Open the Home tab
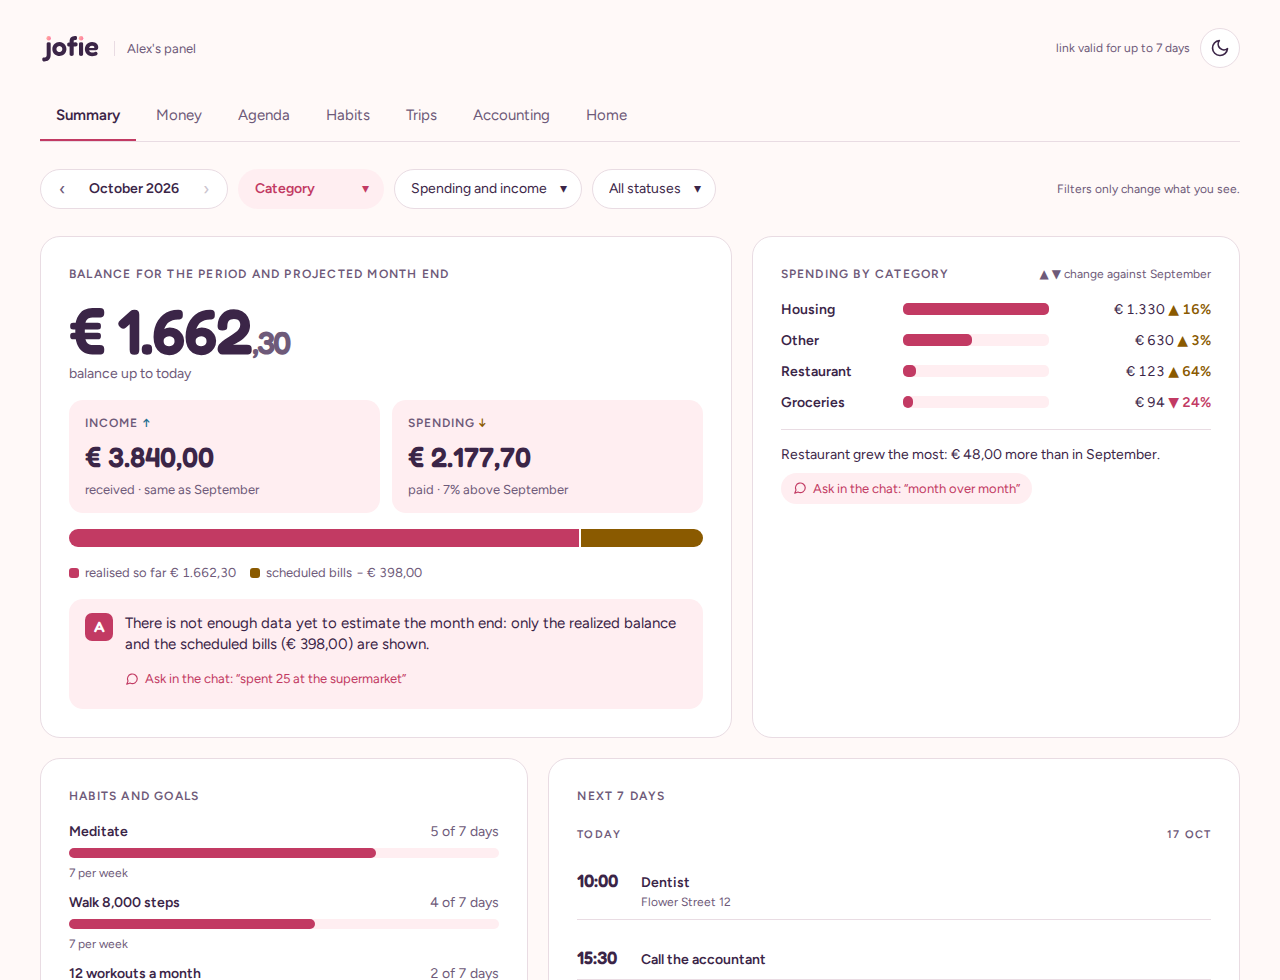This screenshot has height=980, width=1280. (x=606, y=115)
